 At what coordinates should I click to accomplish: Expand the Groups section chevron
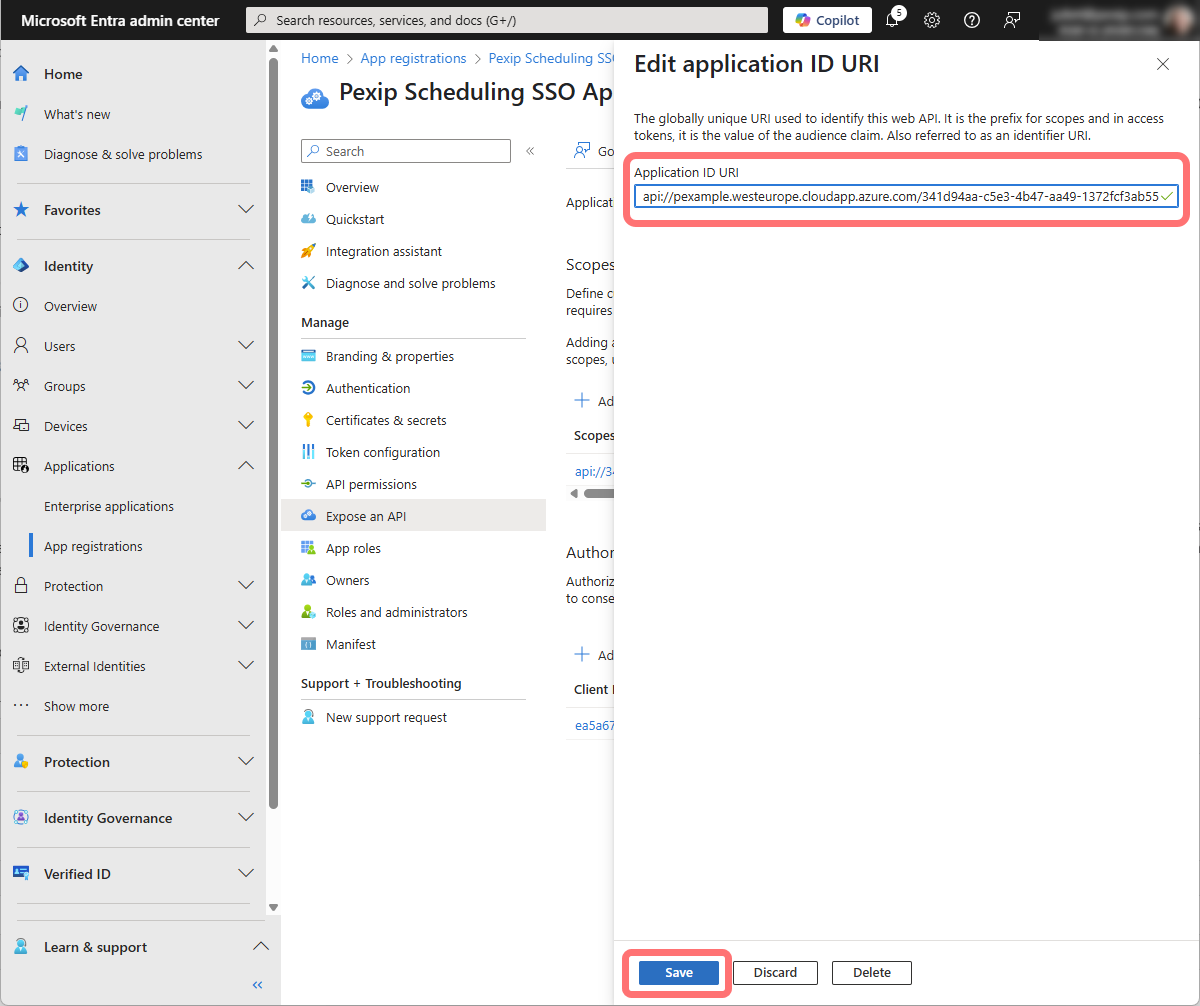coord(246,386)
